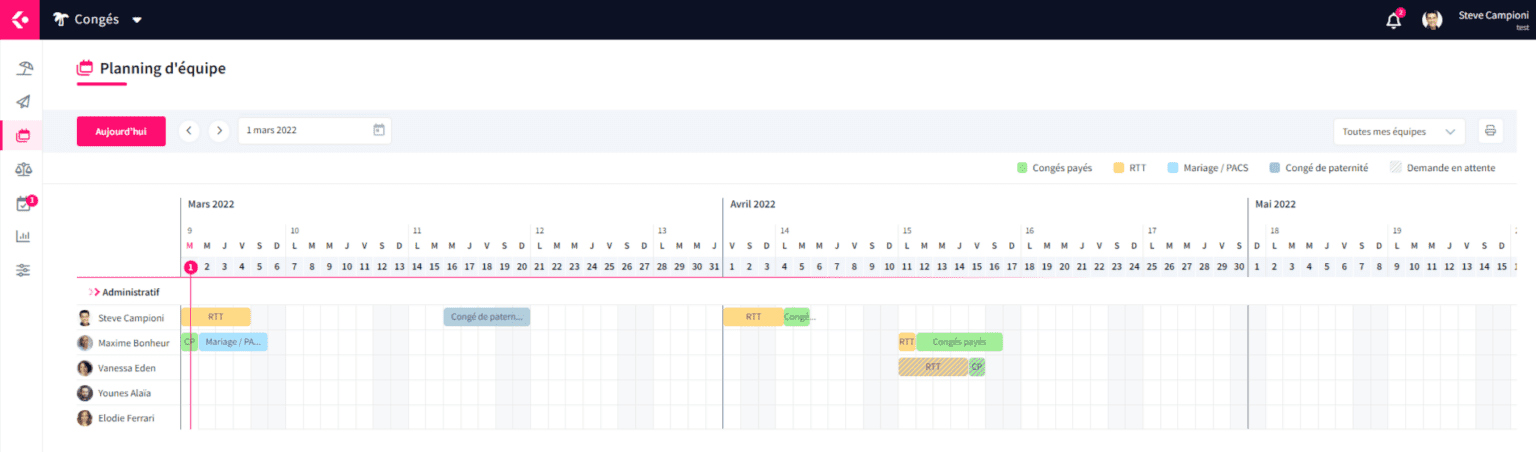Viewport: 1536px width, 452px height.
Task: Open Vanessa Eden's pending RTT request
Action: coord(932,367)
